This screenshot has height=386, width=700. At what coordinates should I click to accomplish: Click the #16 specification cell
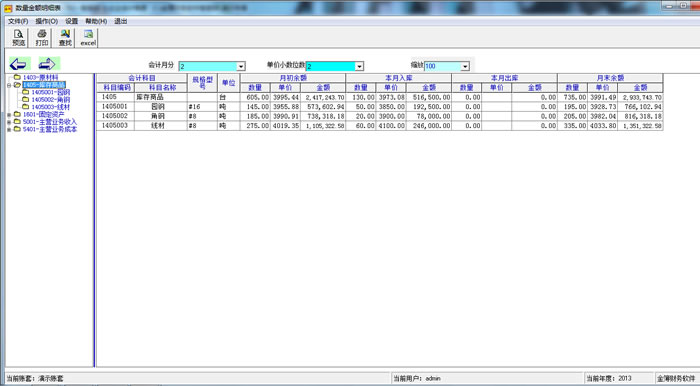(x=202, y=107)
